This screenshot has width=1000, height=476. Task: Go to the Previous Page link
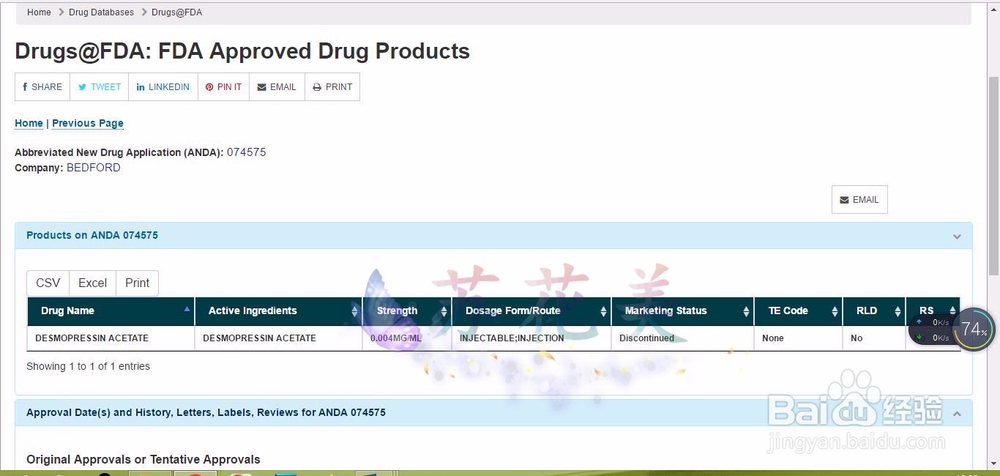point(88,123)
